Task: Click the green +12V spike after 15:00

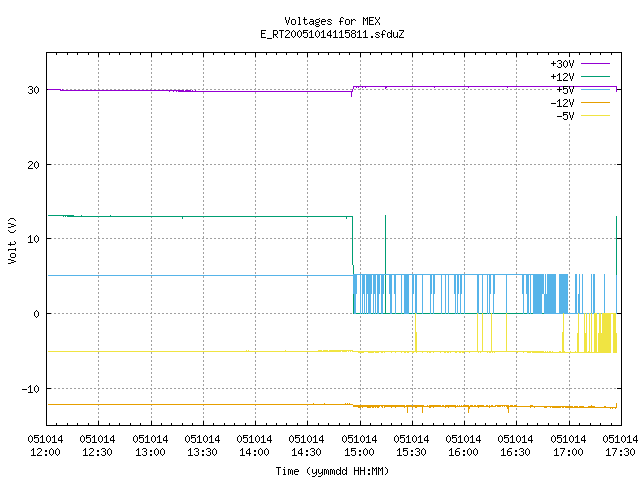Action: [385, 245]
